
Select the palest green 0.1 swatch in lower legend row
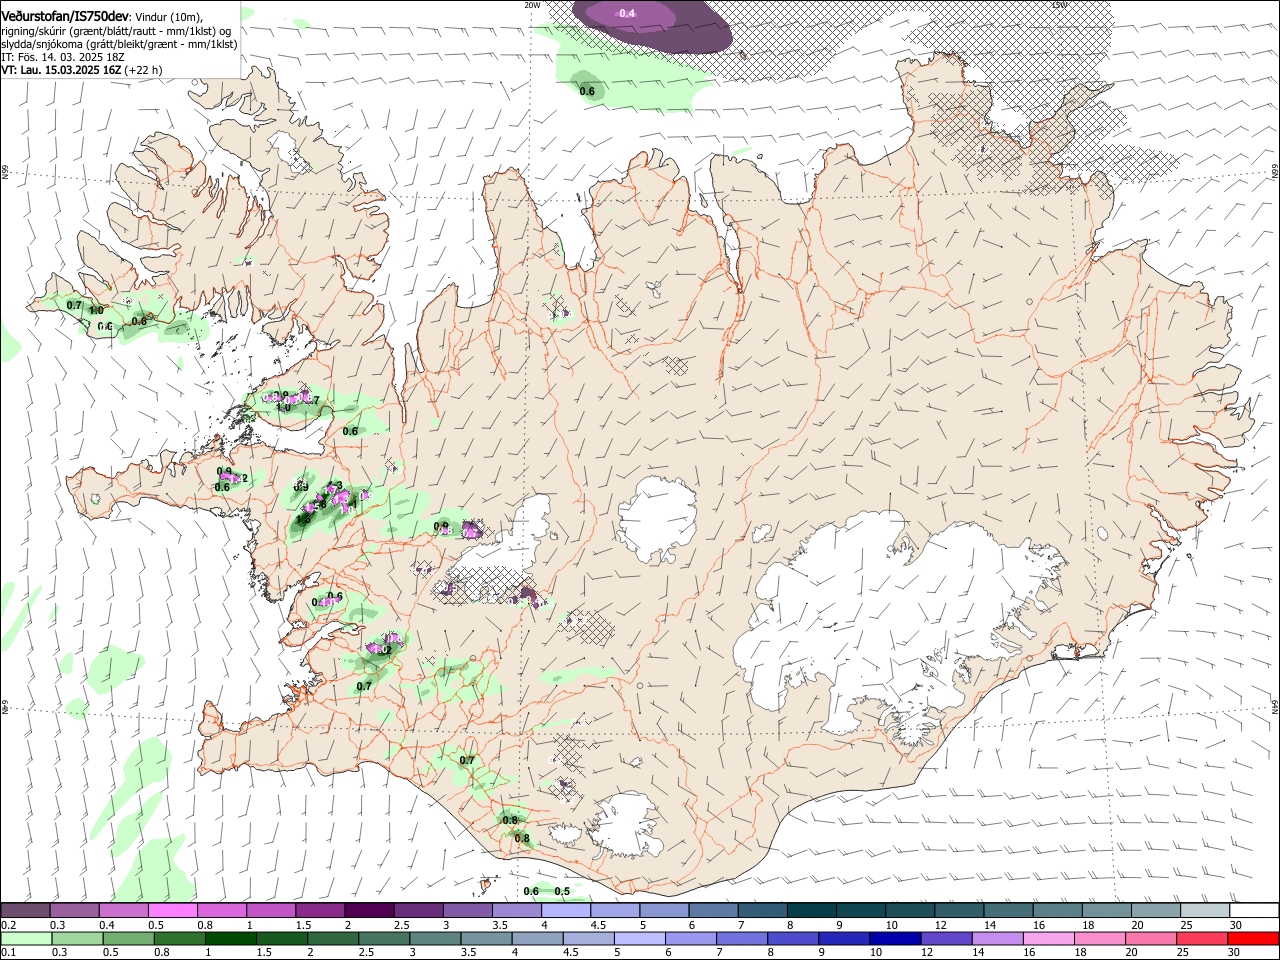[26, 938]
